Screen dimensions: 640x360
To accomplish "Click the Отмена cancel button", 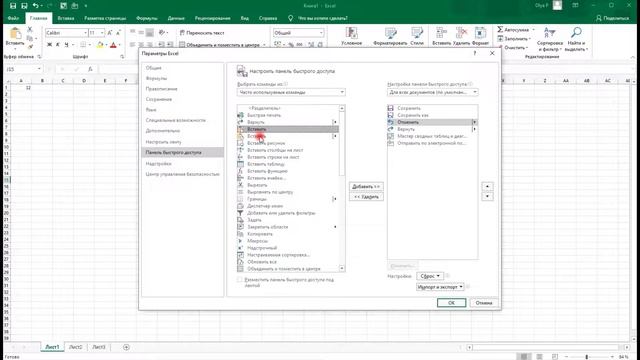I will [484, 303].
